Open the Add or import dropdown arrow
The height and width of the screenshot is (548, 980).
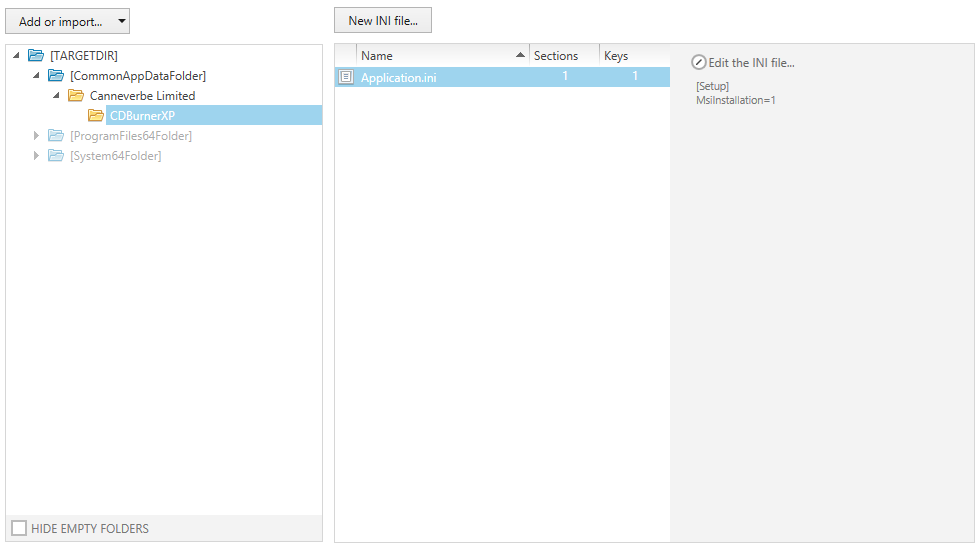(x=122, y=21)
